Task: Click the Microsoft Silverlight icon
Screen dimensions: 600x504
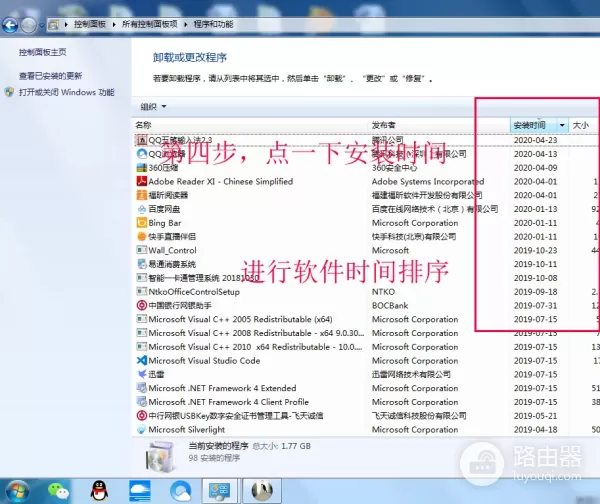Action: 142,429
